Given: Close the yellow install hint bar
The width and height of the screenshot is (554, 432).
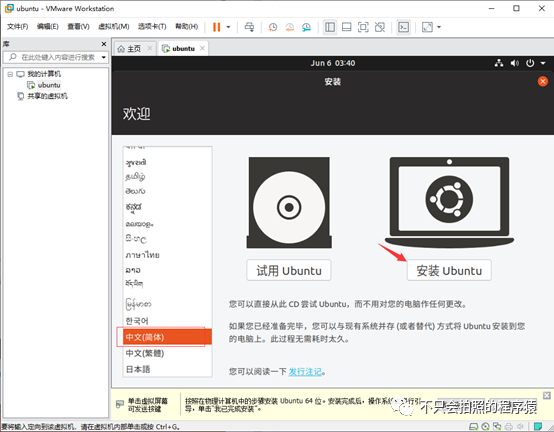Looking at the screenshot, I should click(x=547, y=395).
